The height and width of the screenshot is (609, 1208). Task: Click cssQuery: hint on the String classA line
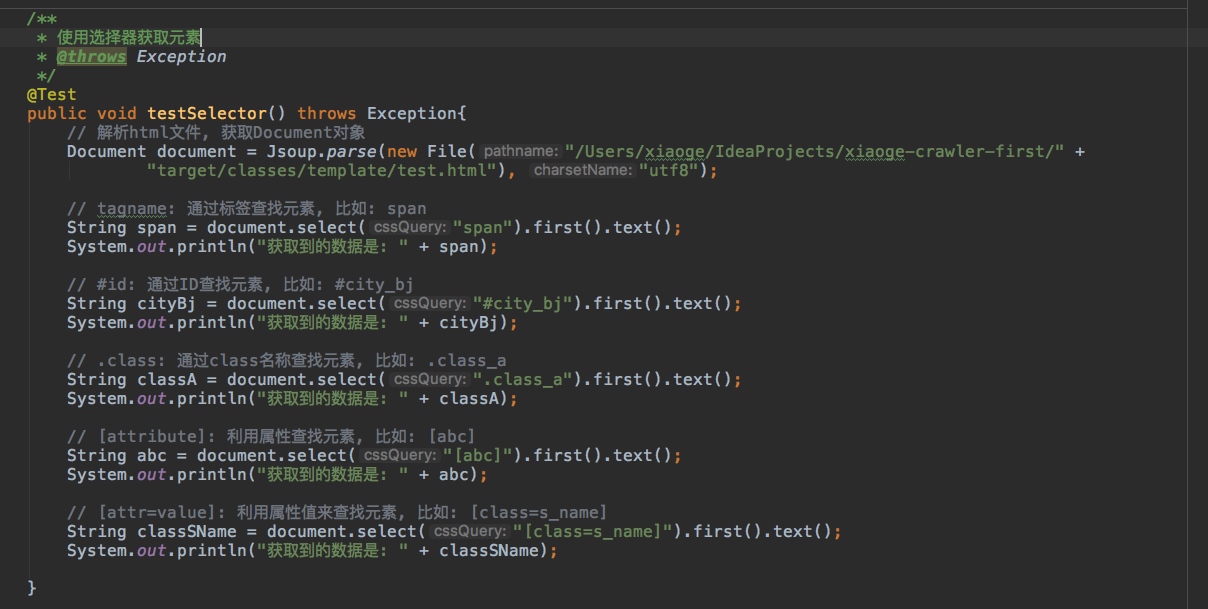430,379
